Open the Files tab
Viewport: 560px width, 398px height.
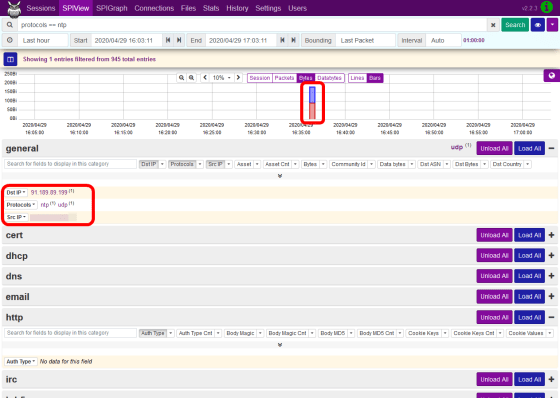click(188, 8)
